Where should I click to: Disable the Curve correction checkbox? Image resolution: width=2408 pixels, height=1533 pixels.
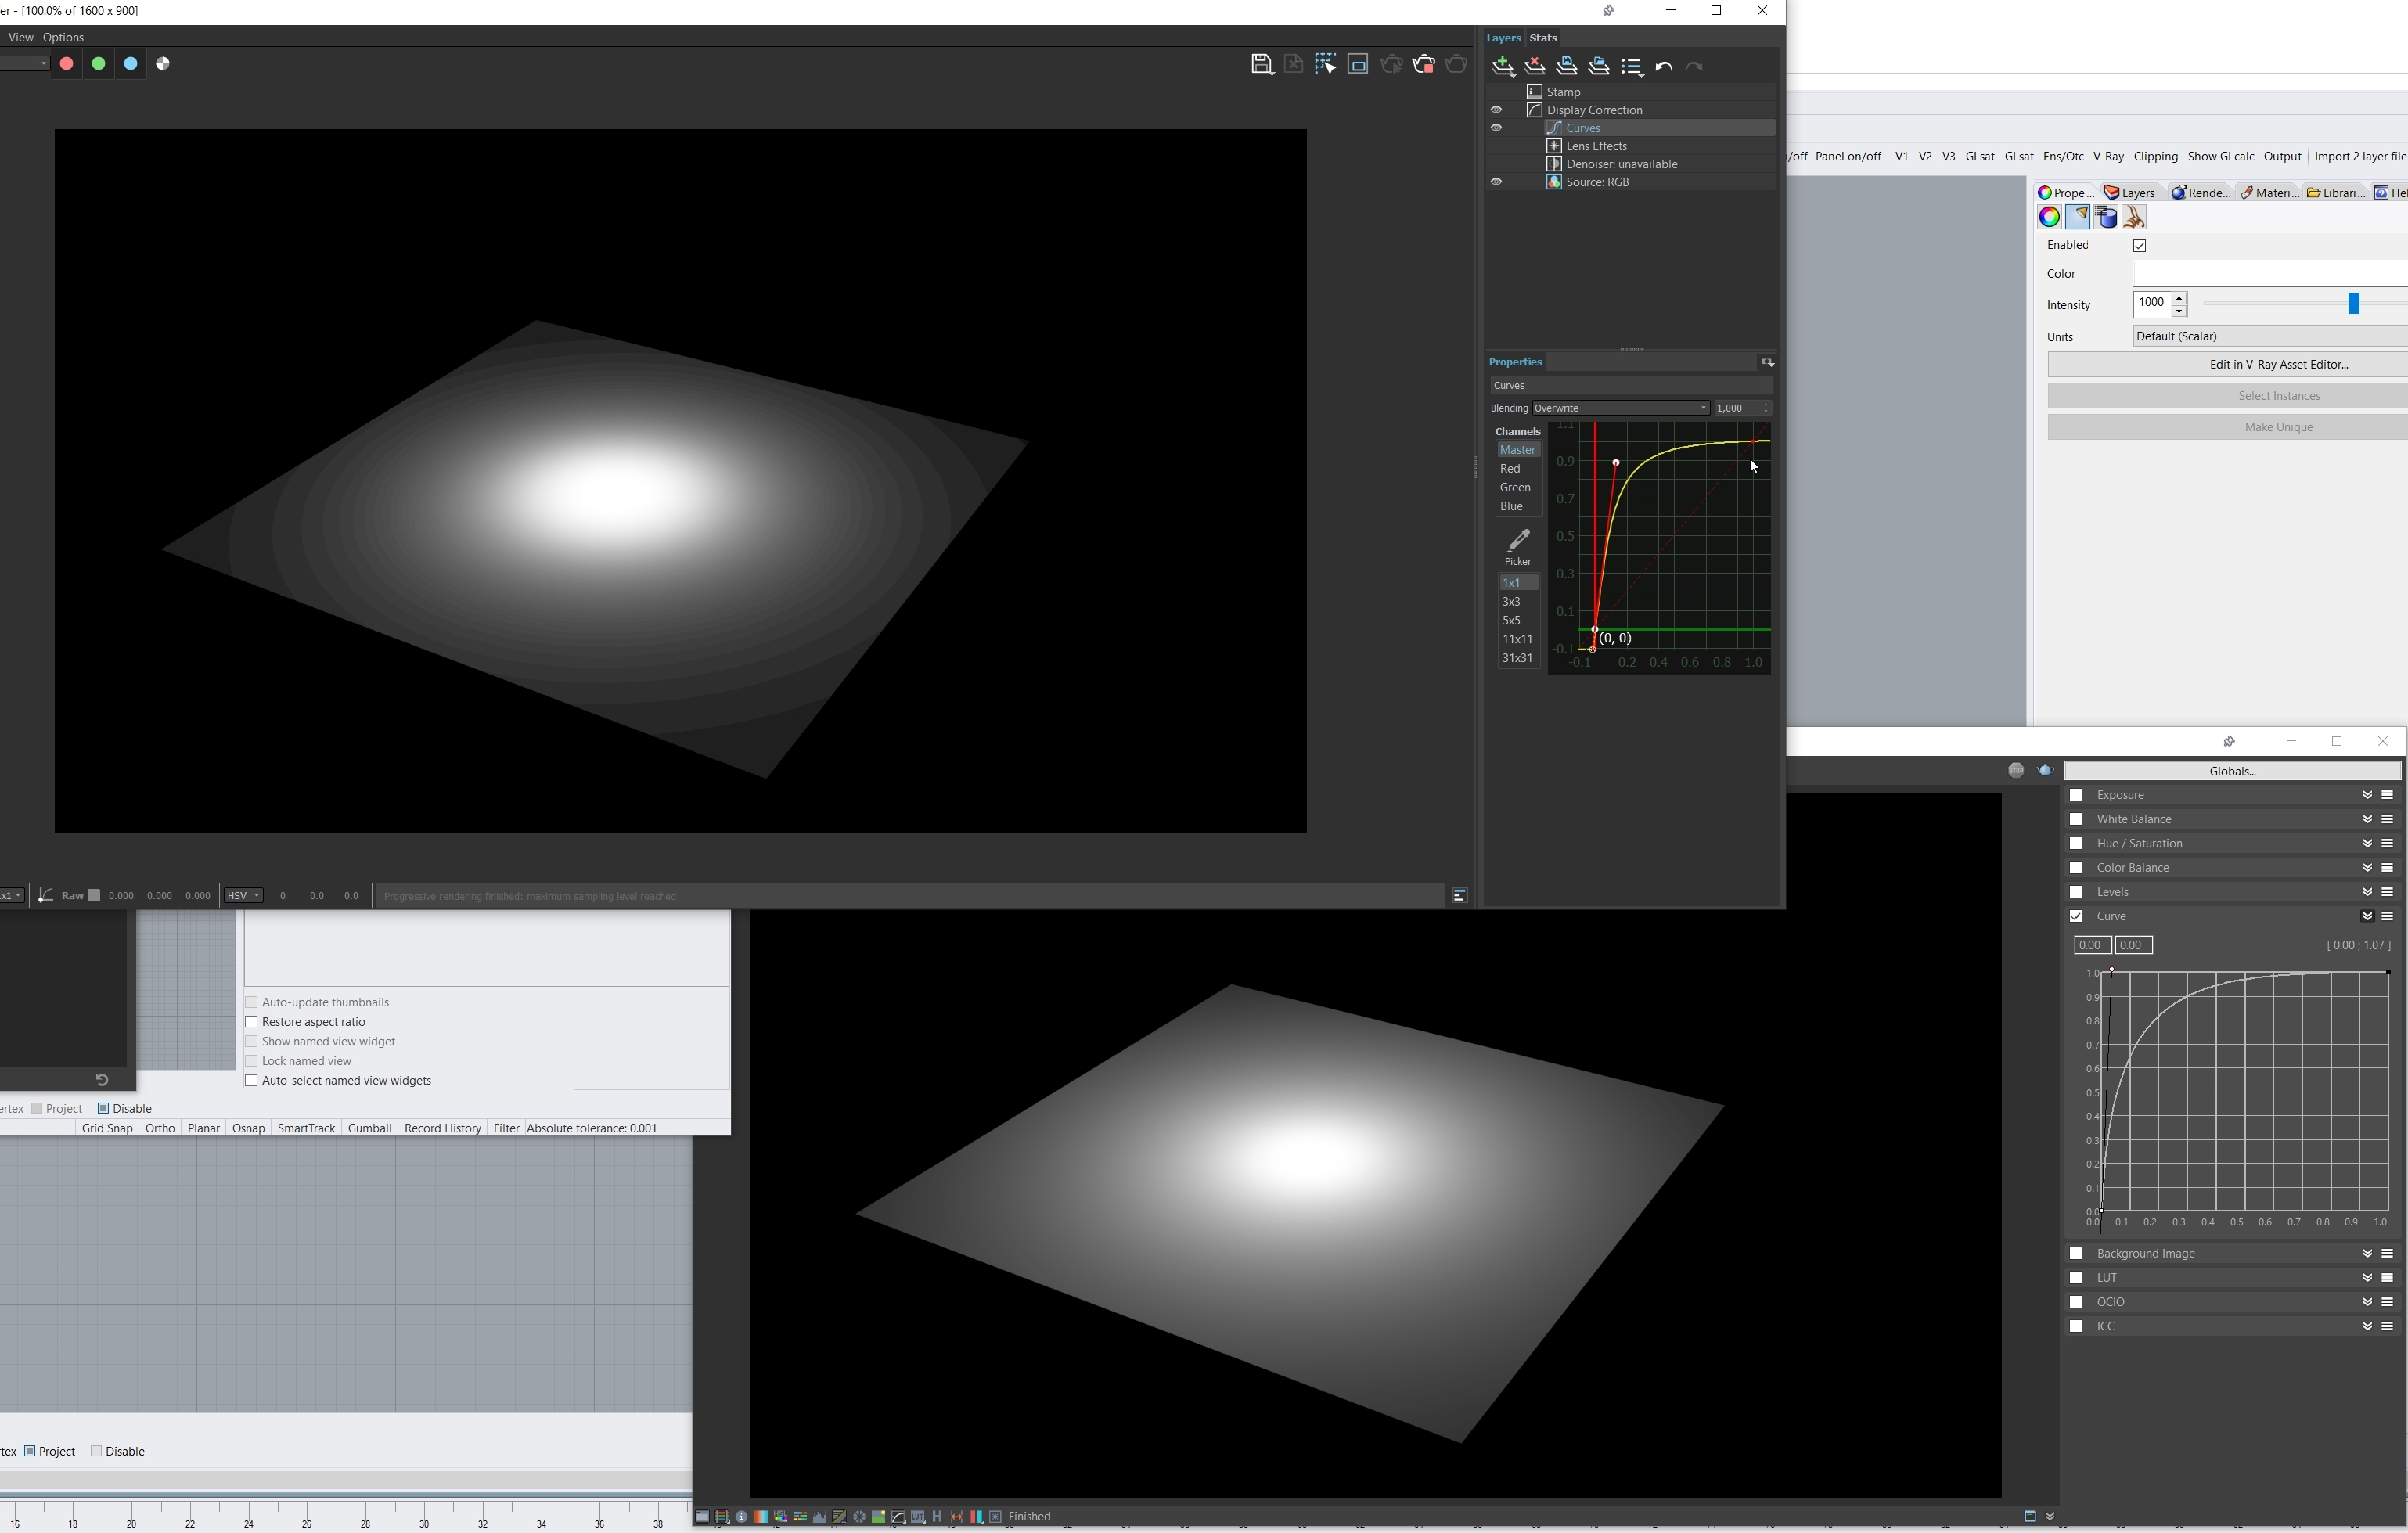click(2076, 916)
